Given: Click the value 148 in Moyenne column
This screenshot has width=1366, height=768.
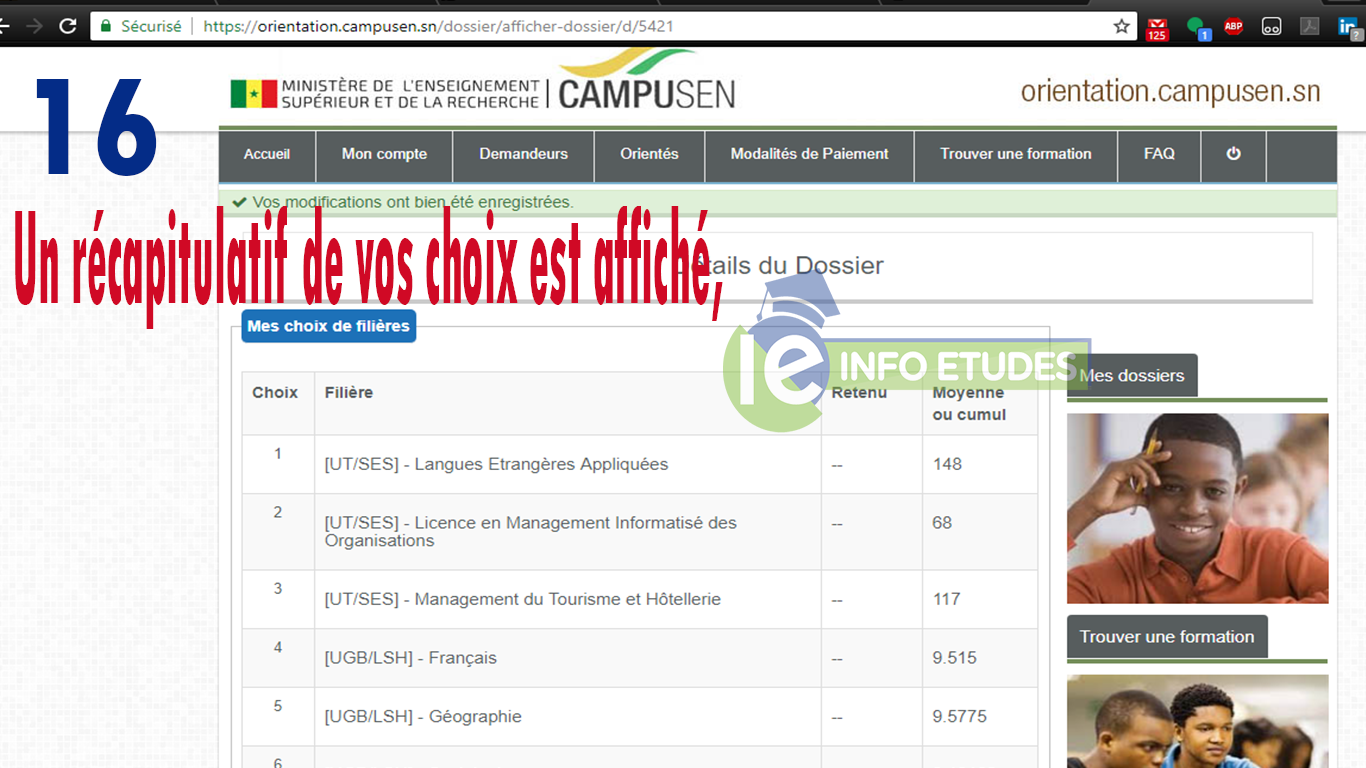Looking at the screenshot, I should 947,464.
